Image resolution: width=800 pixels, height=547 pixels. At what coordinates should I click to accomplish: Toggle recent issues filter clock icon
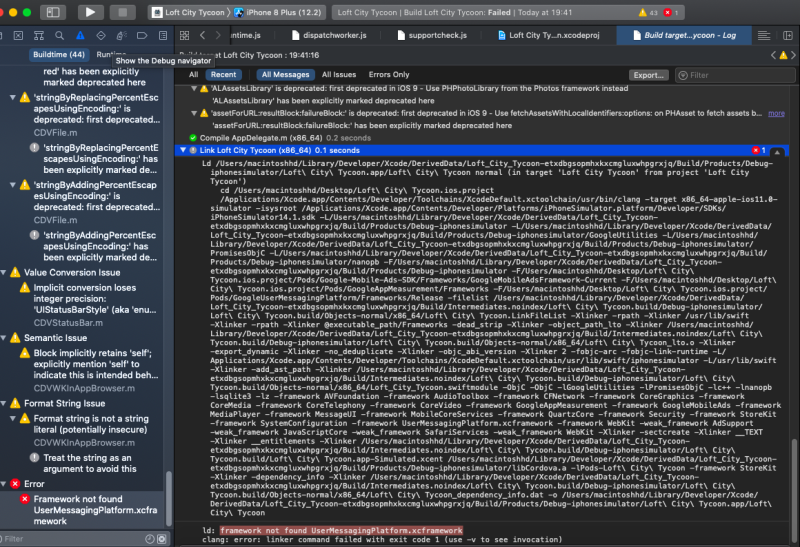[x=150, y=539]
